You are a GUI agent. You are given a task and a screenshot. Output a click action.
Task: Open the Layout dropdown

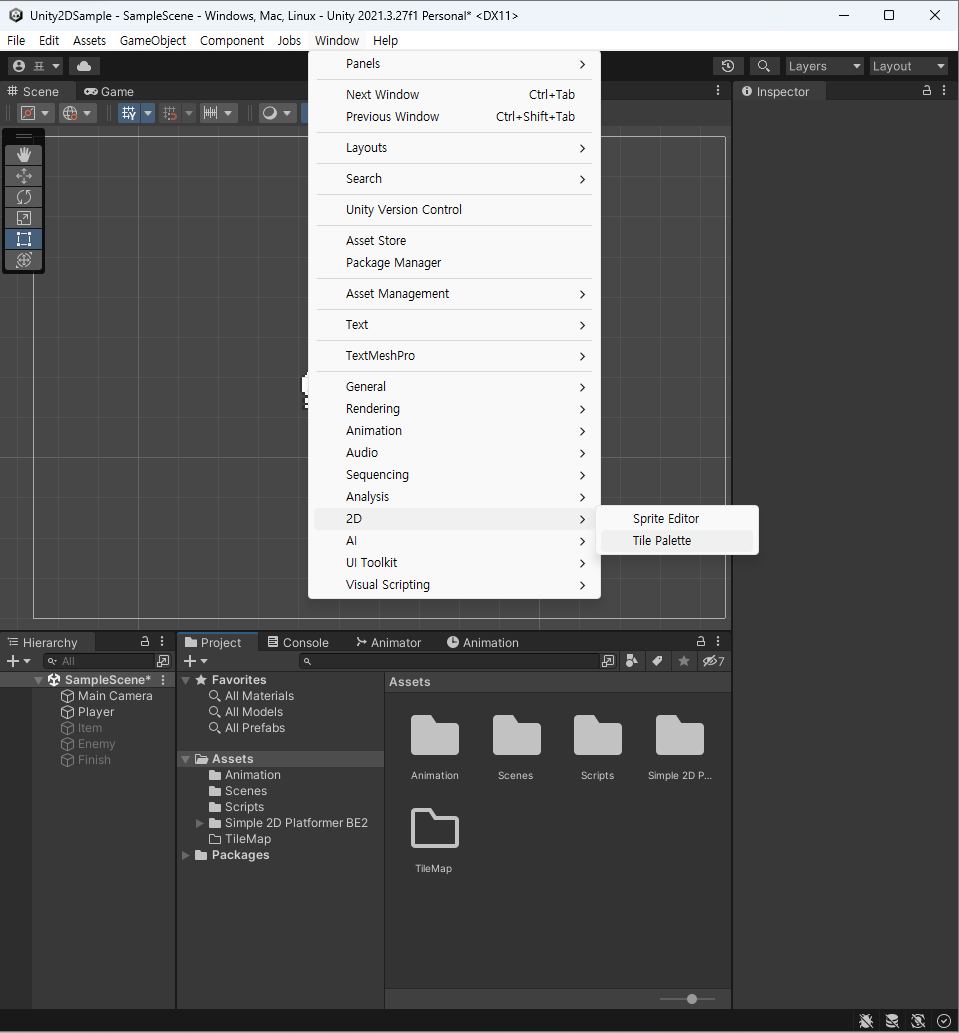908,66
